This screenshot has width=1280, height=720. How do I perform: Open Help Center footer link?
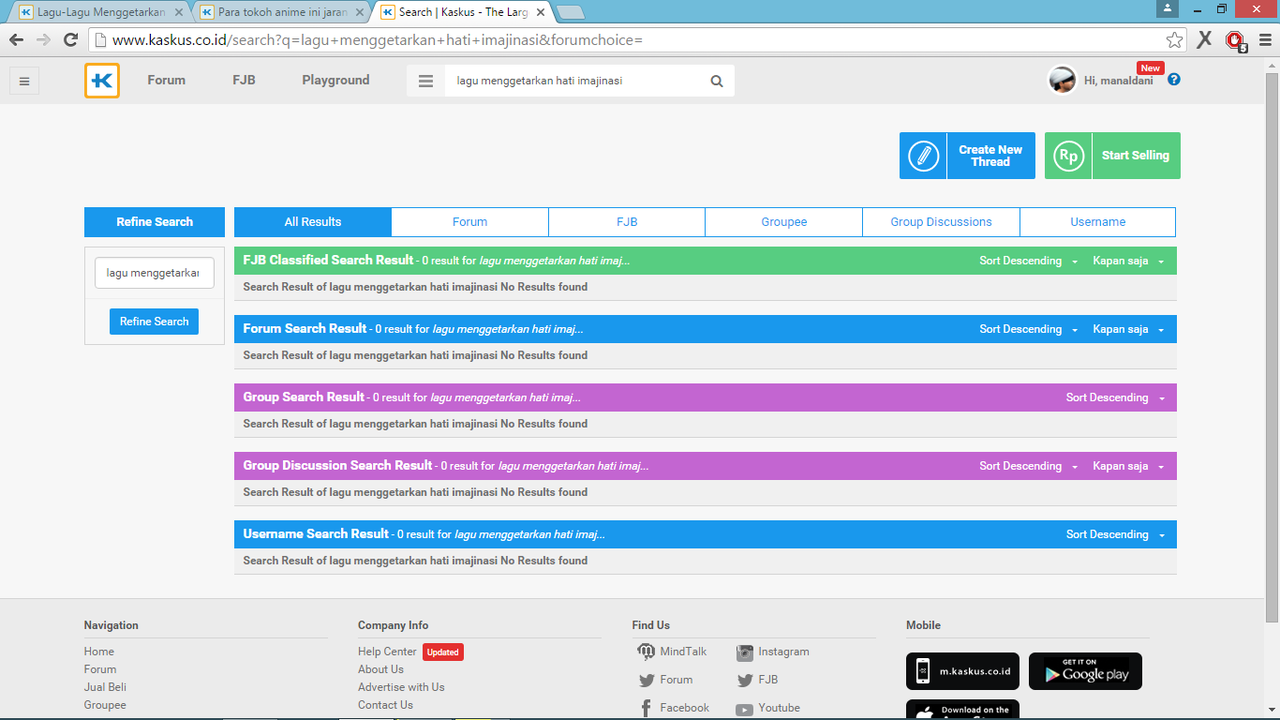[x=387, y=652]
